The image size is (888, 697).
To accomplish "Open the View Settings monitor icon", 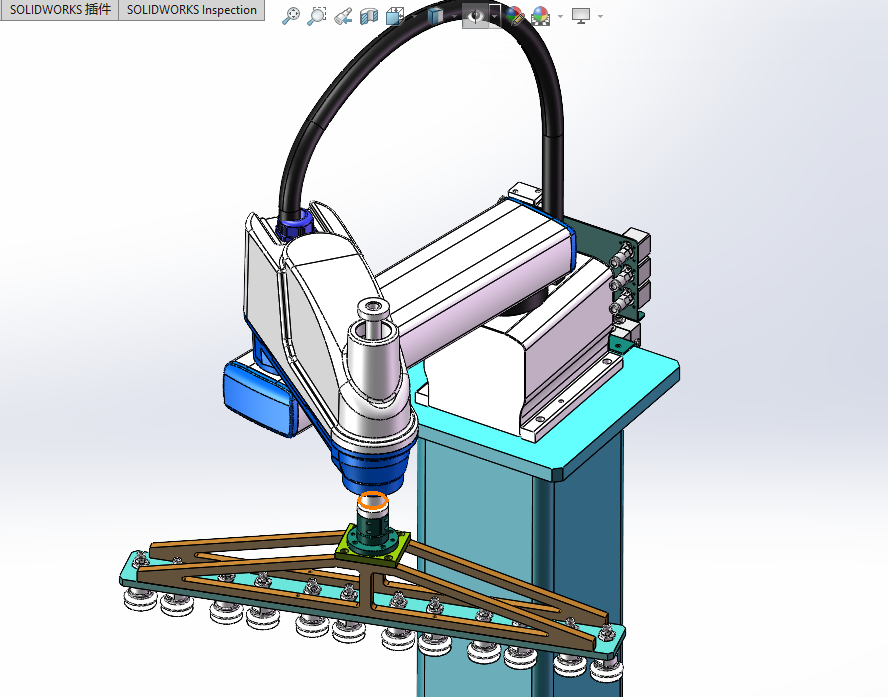I will coord(581,16).
